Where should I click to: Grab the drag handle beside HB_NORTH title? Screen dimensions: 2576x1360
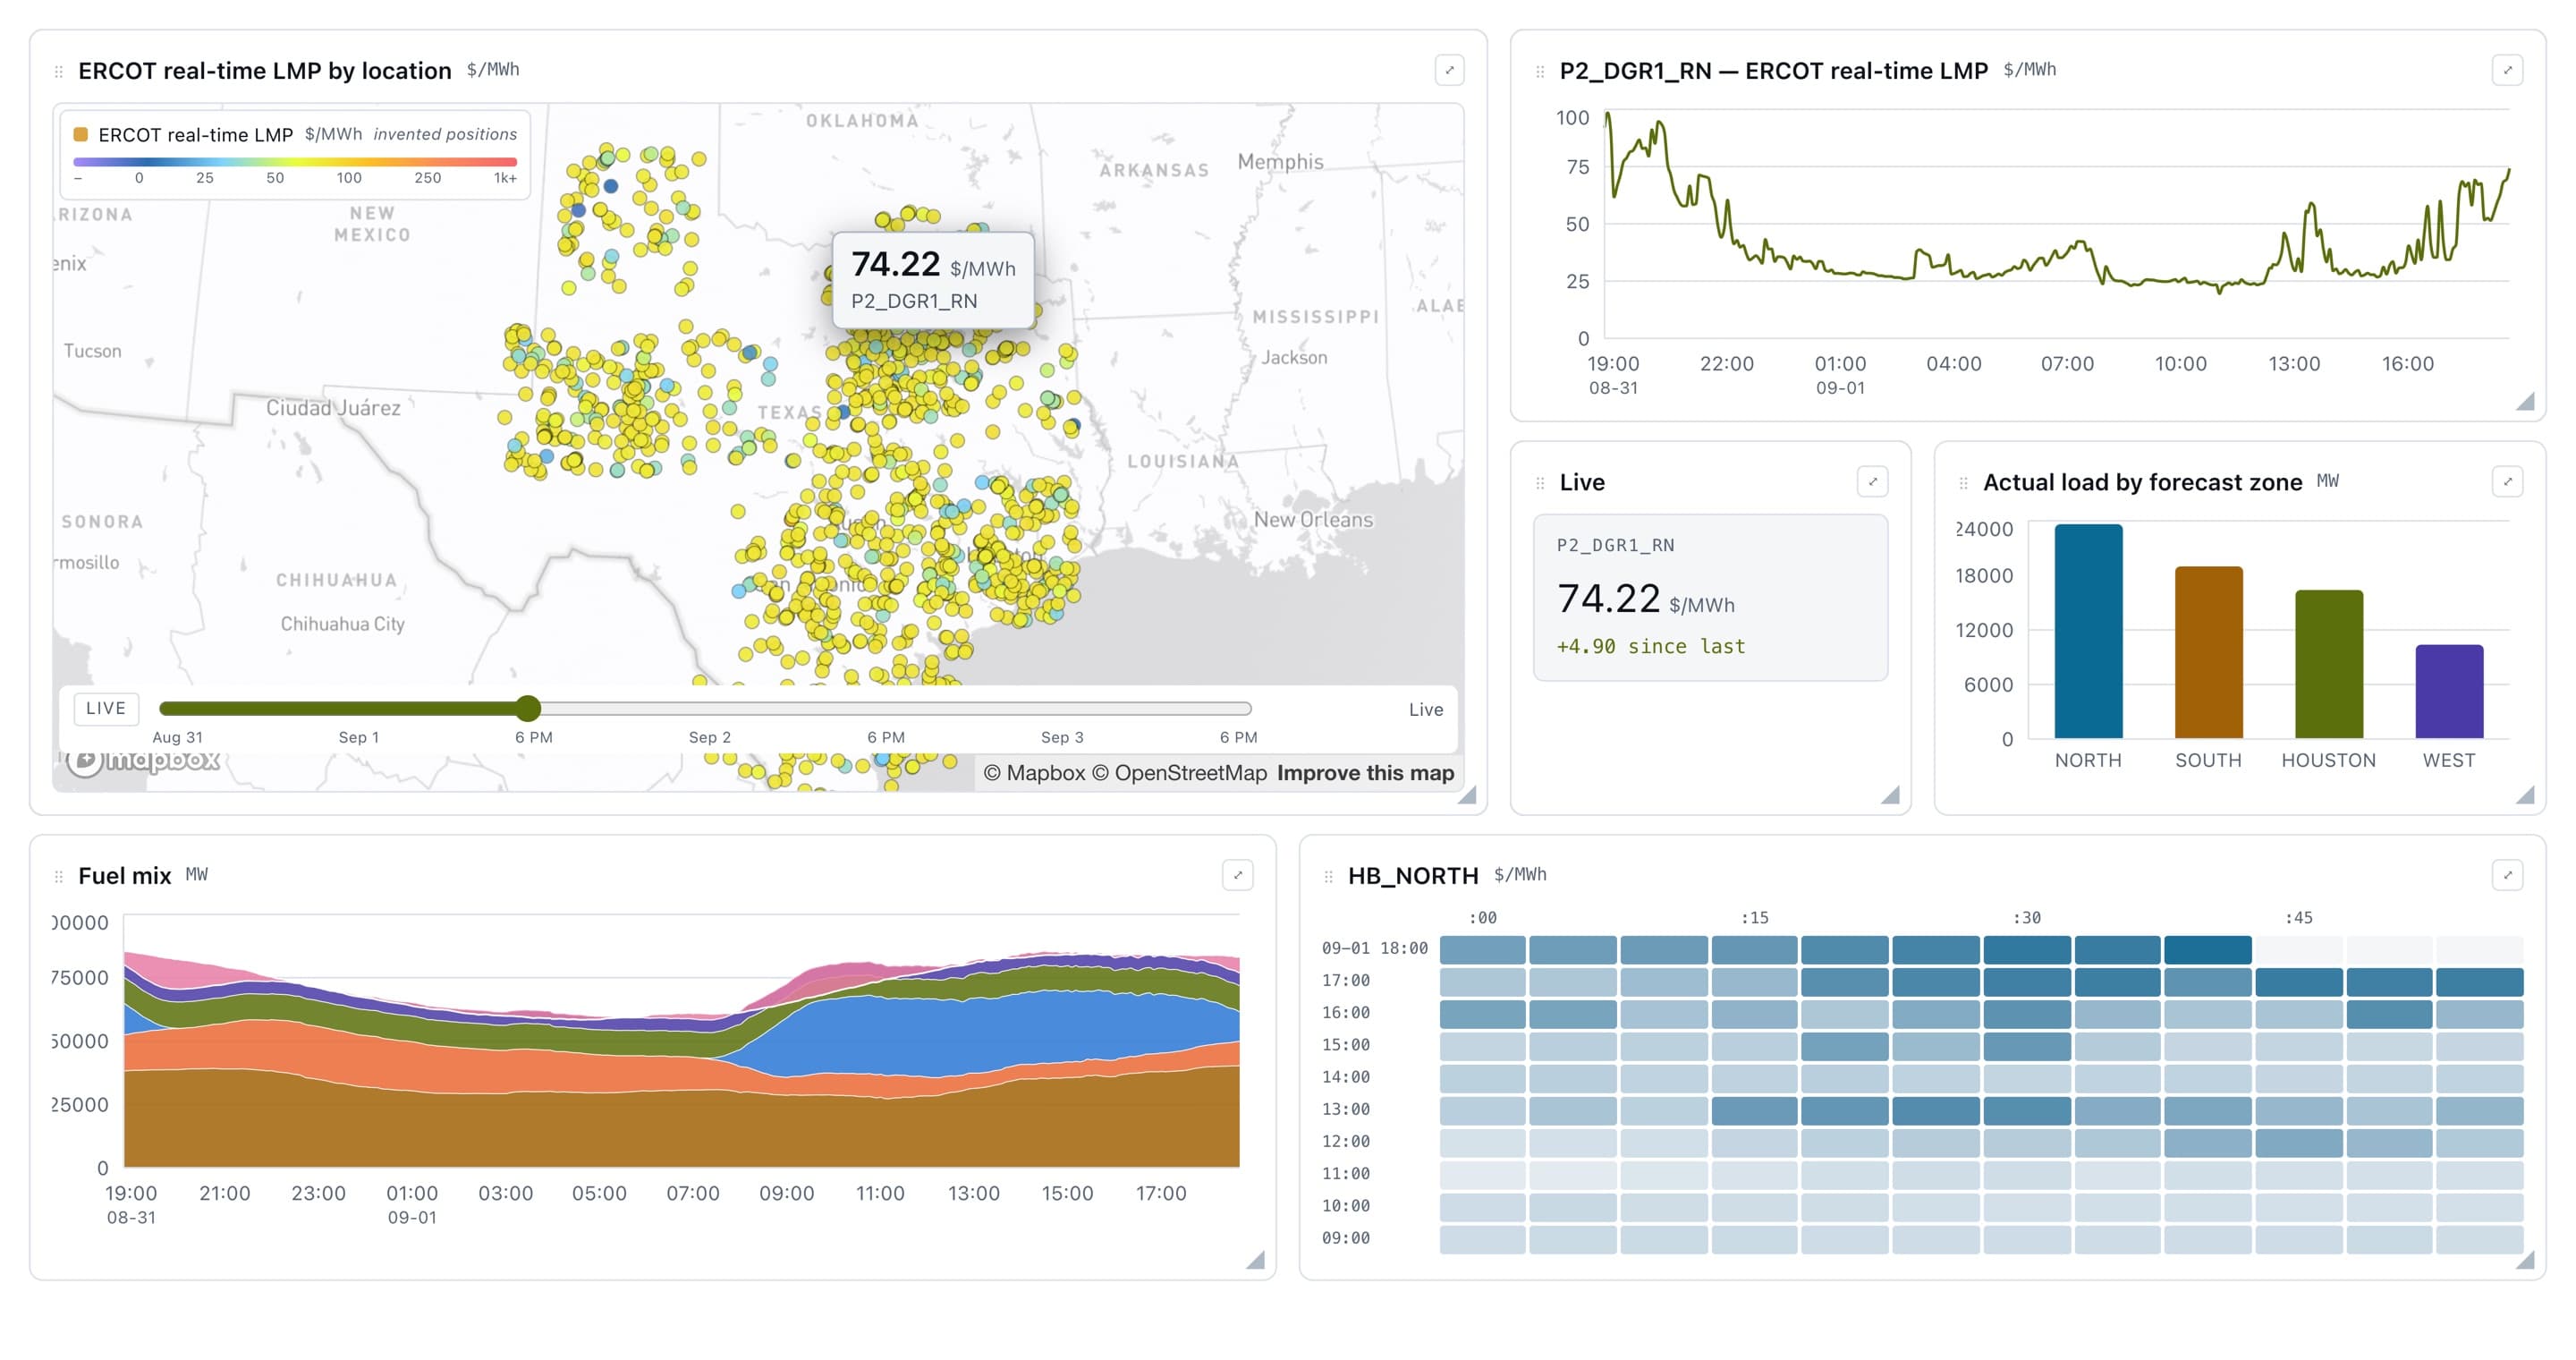1328,877
